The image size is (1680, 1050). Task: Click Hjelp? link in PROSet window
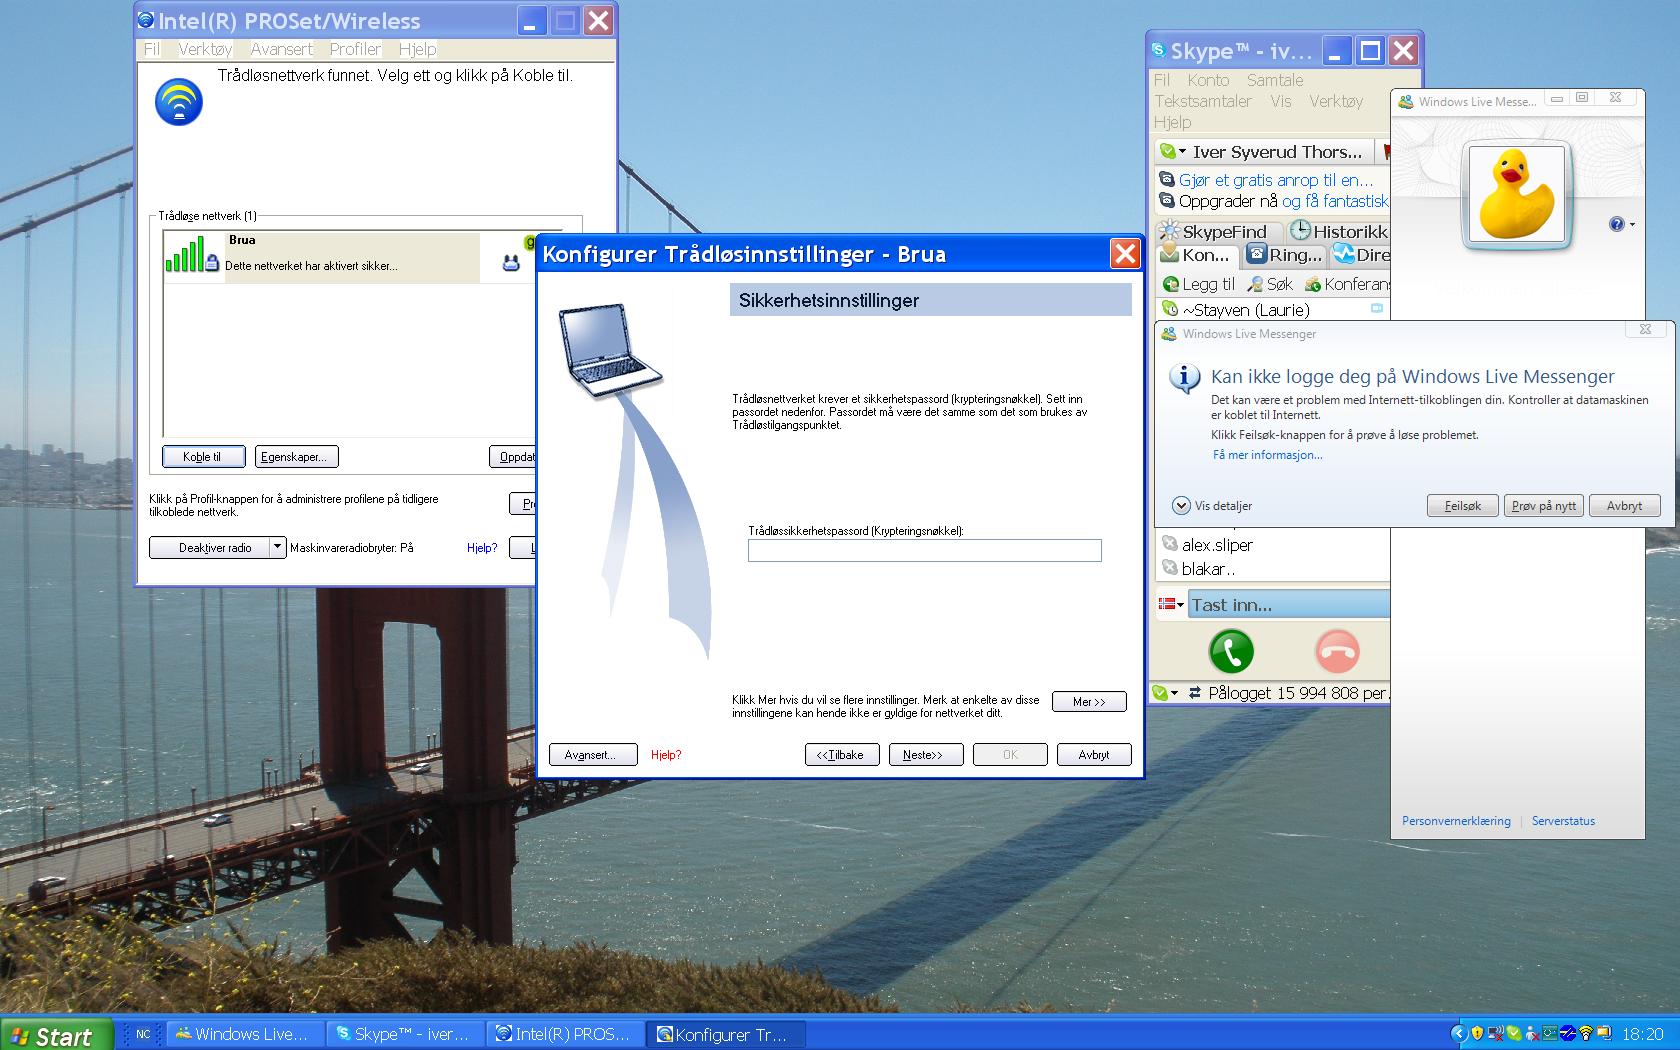click(482, 548)
